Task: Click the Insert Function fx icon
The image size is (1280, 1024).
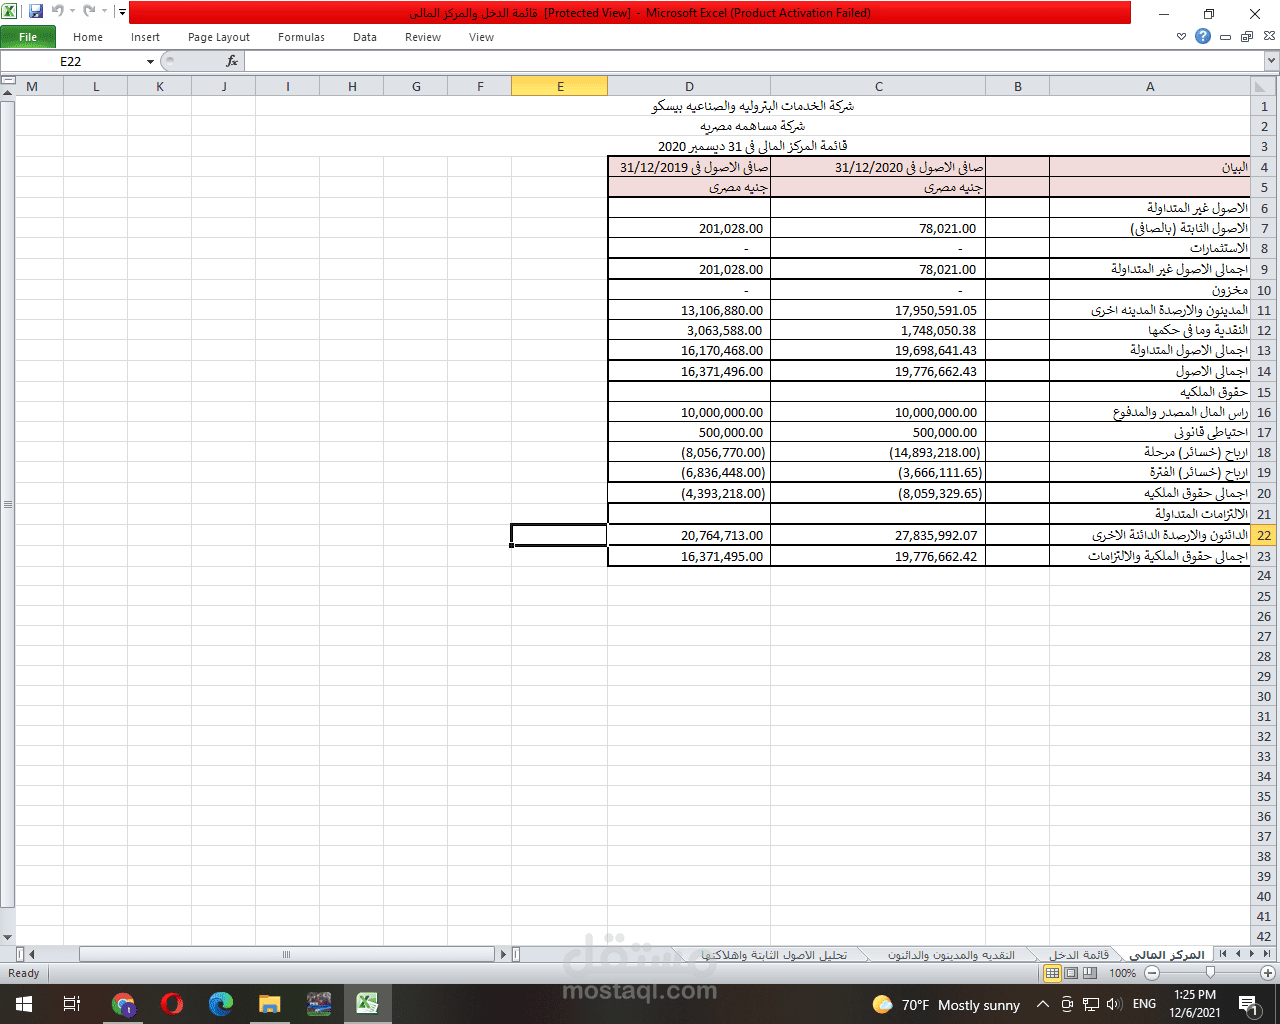Action: 232,61
